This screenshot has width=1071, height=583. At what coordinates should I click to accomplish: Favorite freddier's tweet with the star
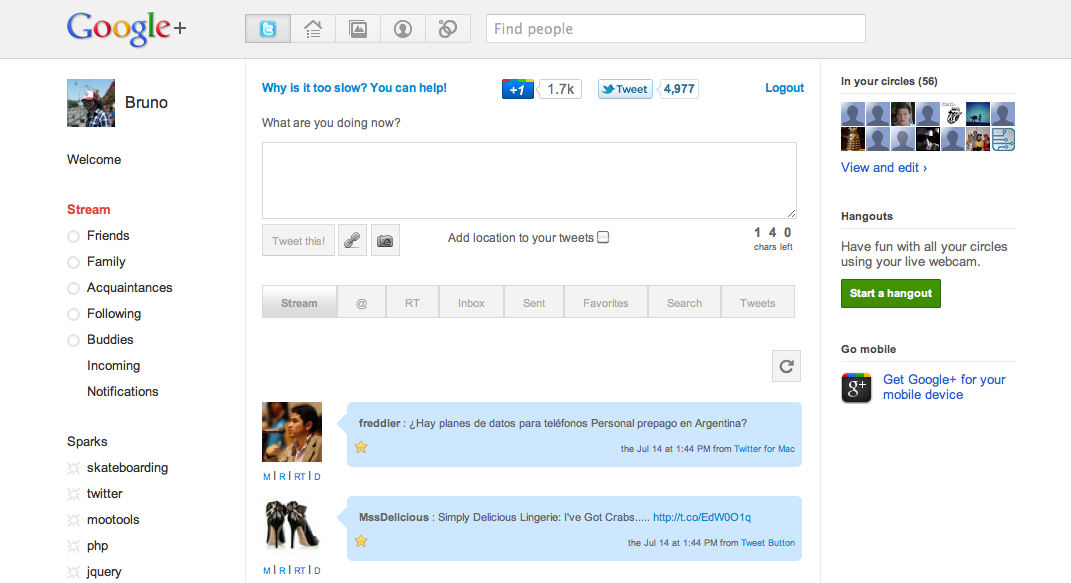361,447
